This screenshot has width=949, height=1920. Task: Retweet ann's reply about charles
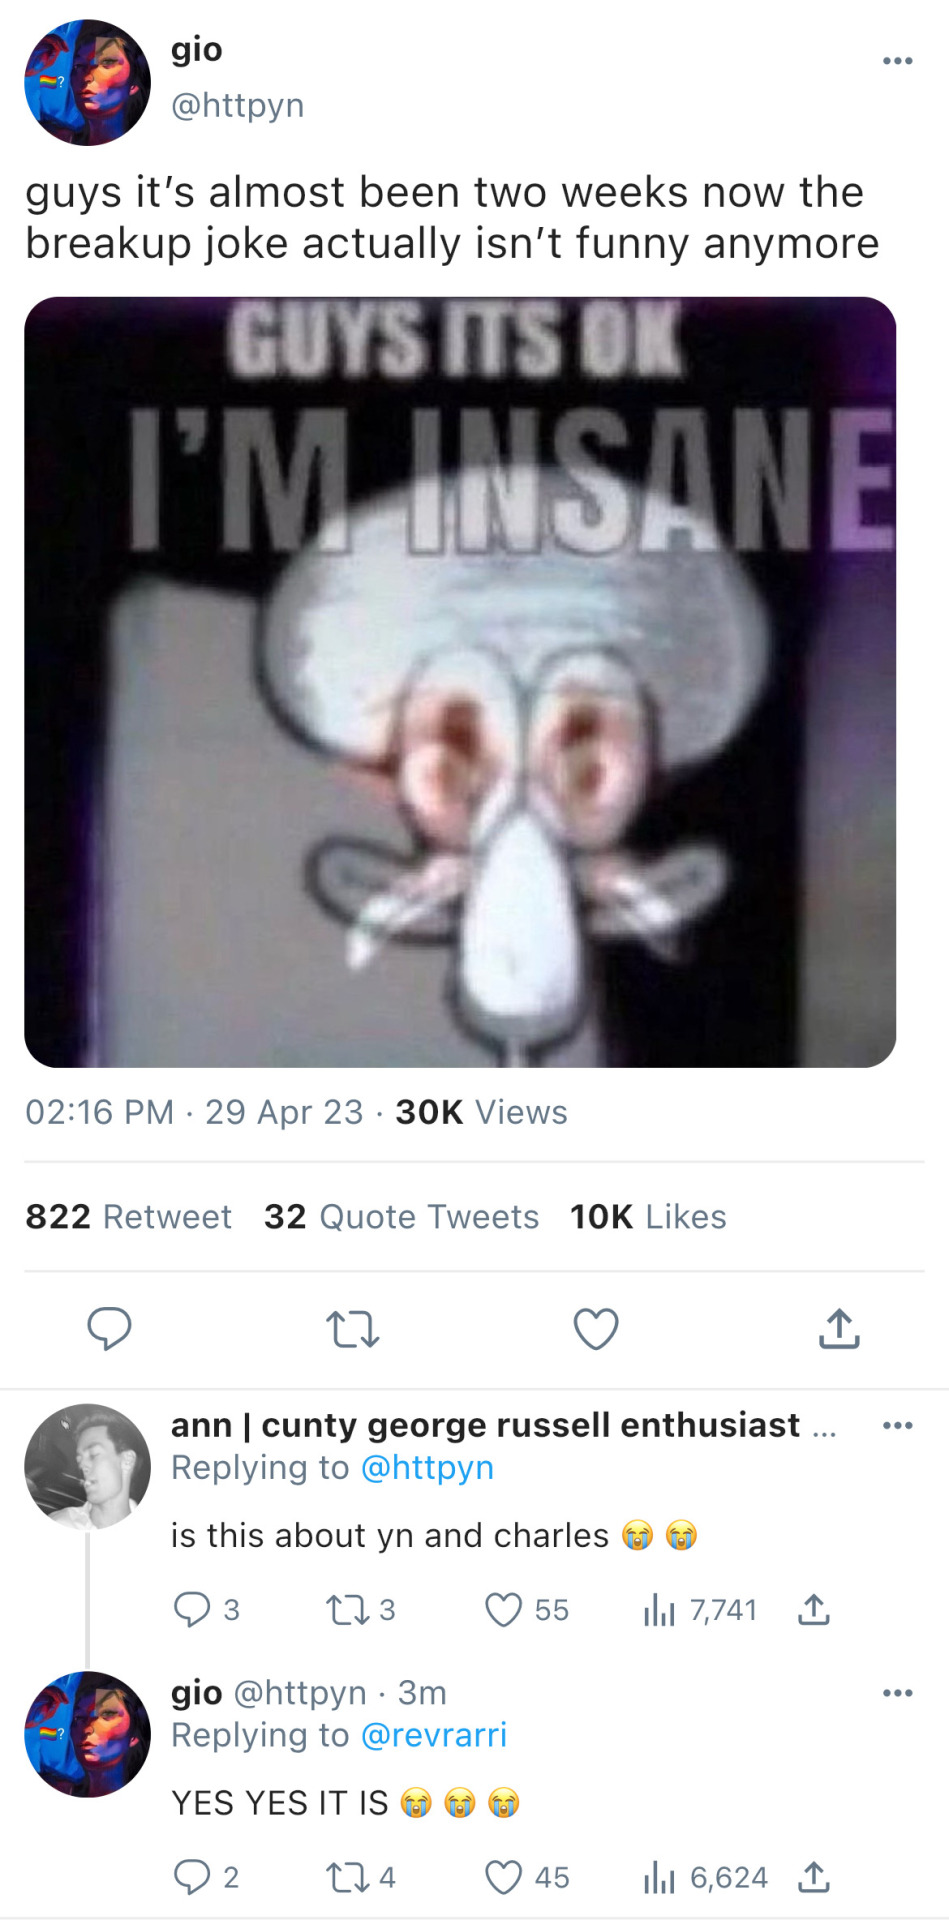click(x=346, y=1609)
